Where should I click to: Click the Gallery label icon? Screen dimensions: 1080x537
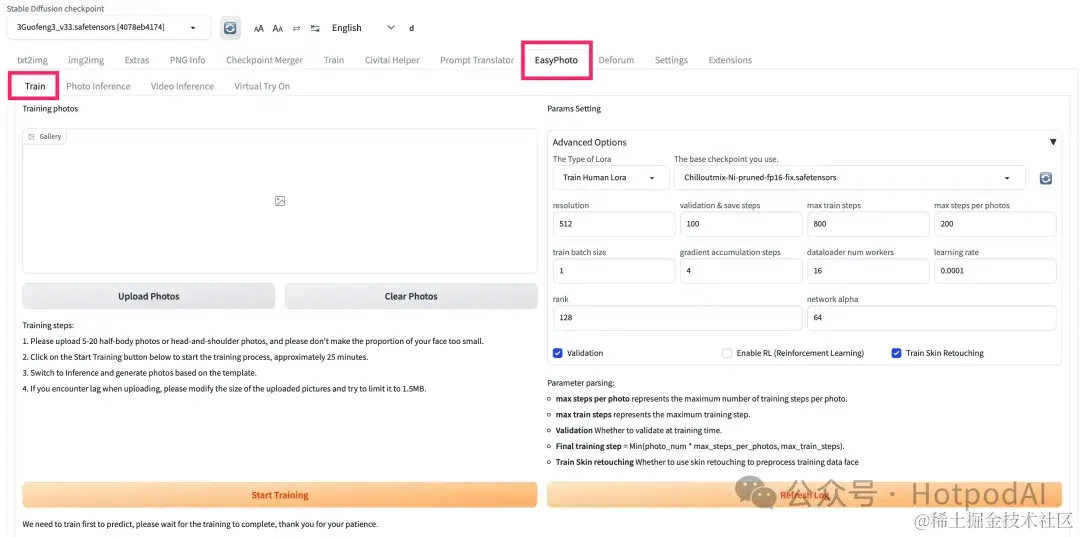pos(31,136)
